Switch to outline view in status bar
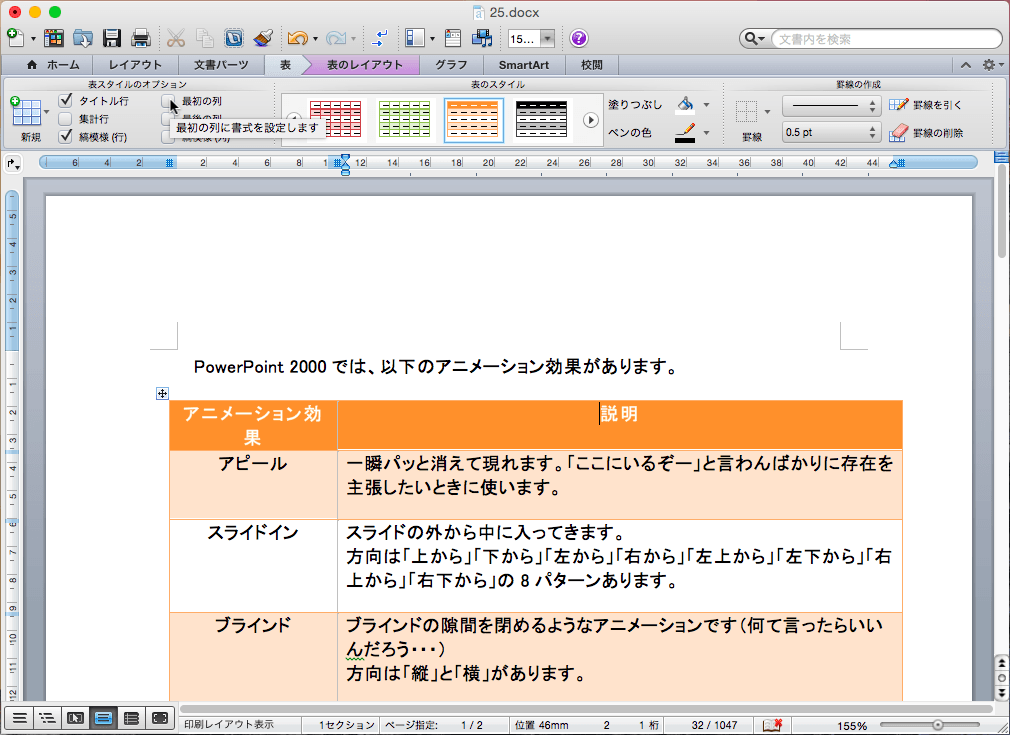The width and height of the screenshot is (1010, 735). pos(46,717)
